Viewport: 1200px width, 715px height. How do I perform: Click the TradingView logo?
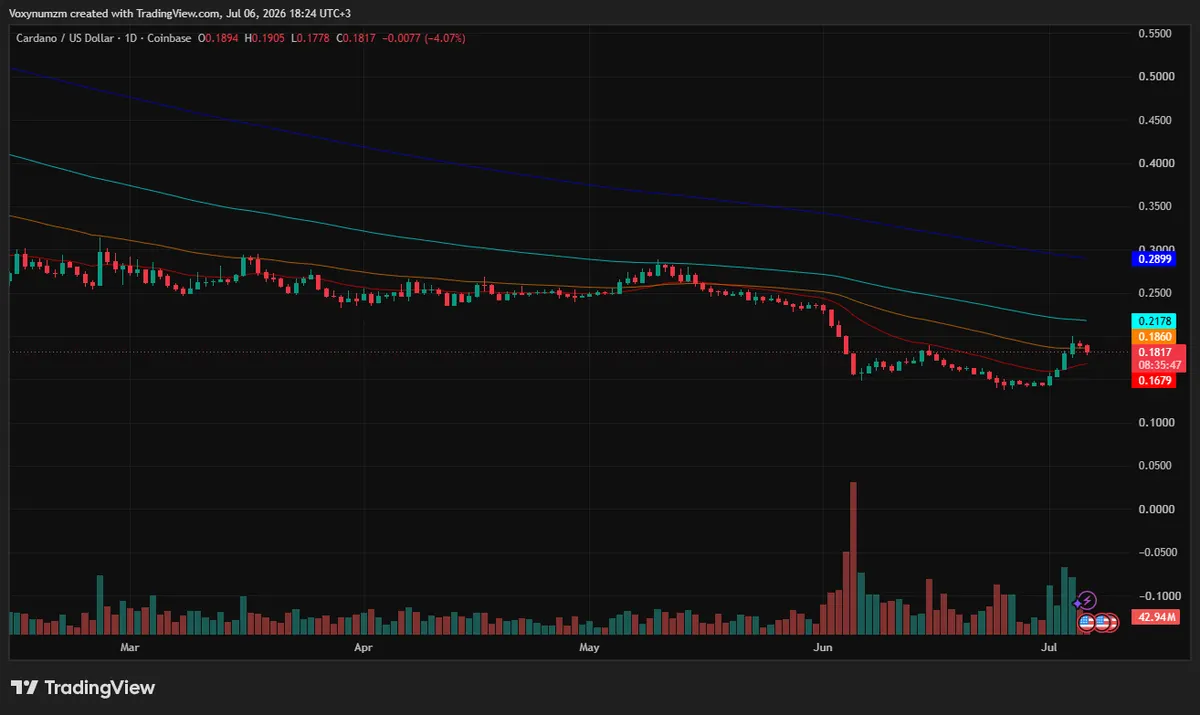coord(83,688)
